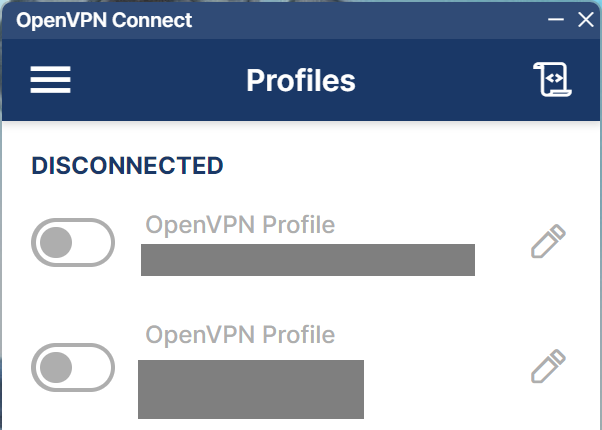Select the second OpenVPN Profile label
This screenshot has height=430, width=602.
[x=240, y=334]
